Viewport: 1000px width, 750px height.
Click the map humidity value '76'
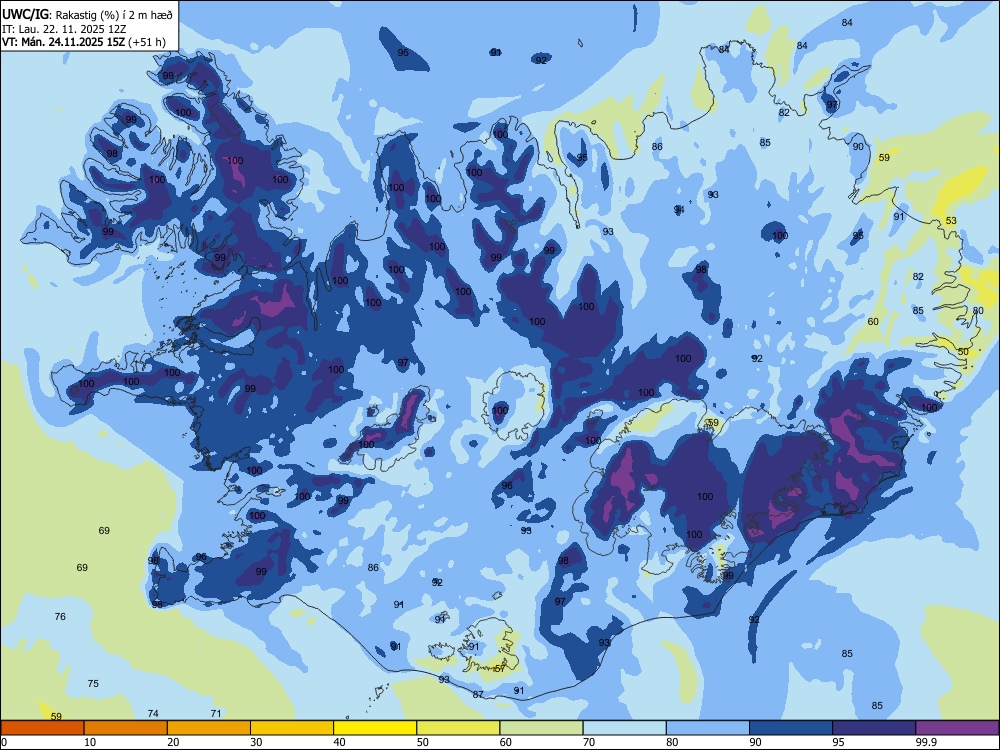(60, 616)
